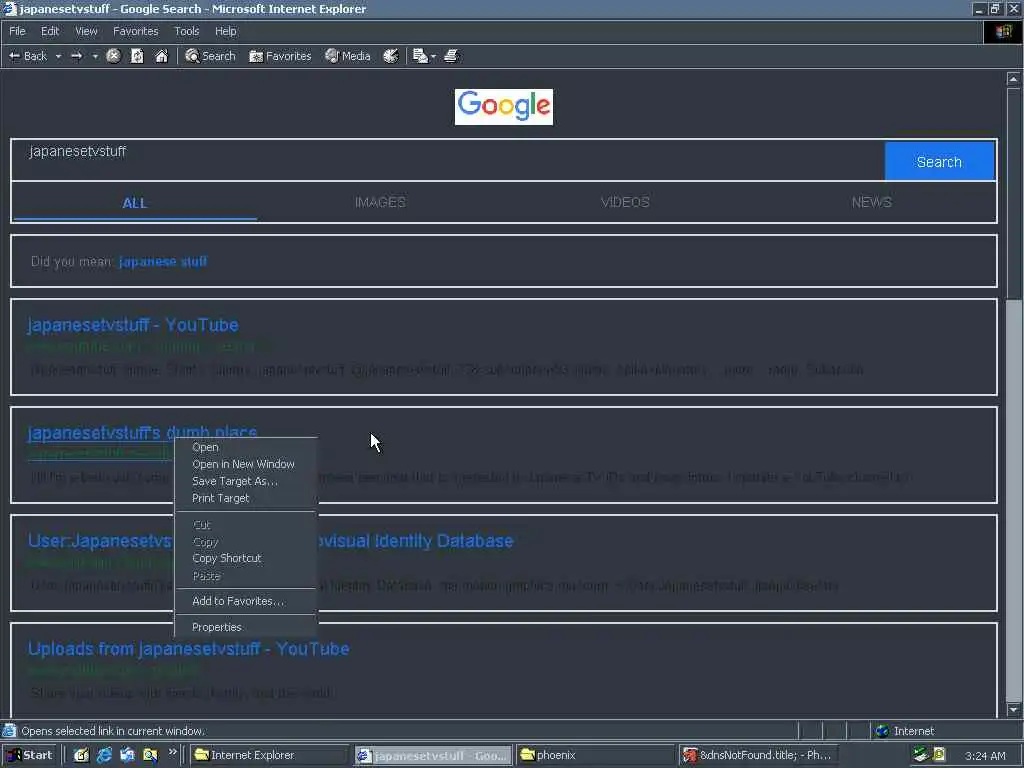Click the search field containing japanesetvstuff
This screenshot has height=768, width=1024.
point(448,160)
